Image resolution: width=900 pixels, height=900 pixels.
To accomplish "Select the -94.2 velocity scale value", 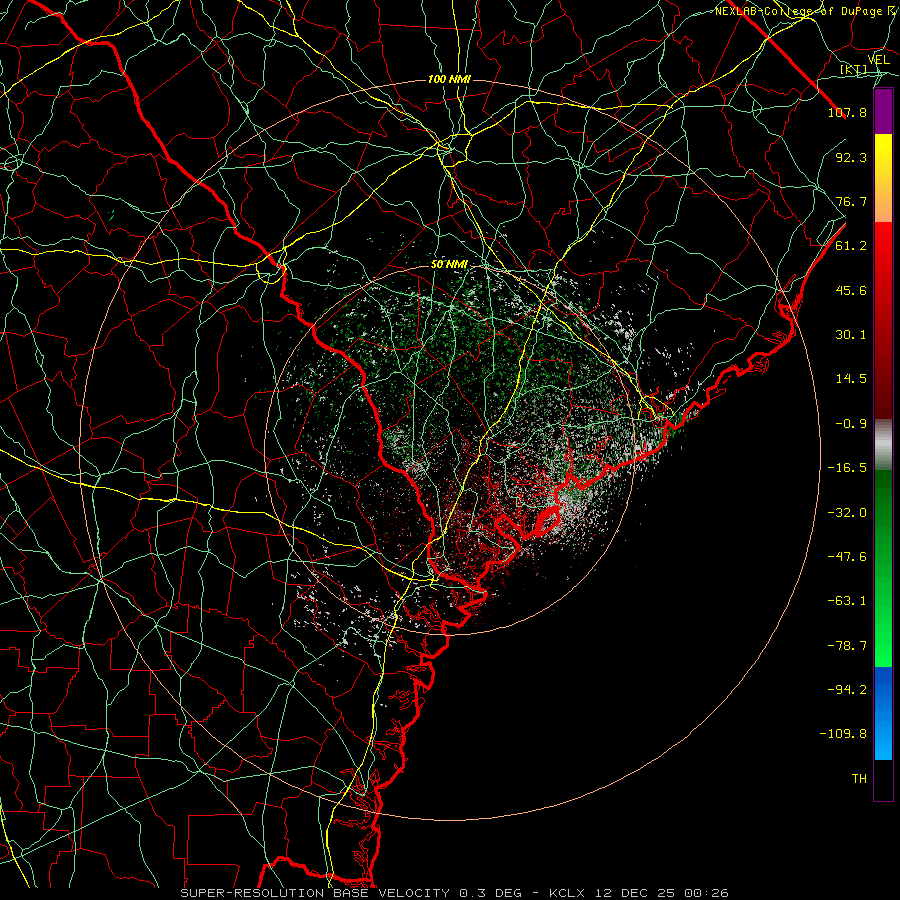I will 847,690.
